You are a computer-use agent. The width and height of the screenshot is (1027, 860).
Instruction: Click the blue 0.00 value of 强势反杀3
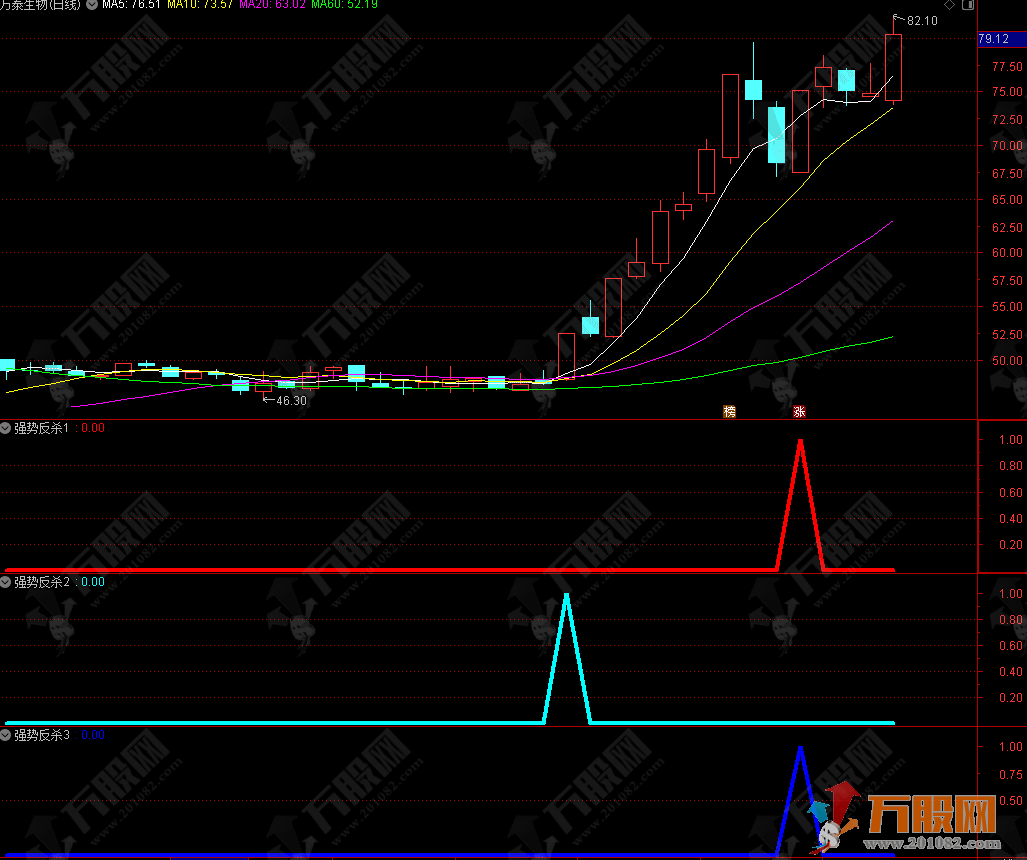point(93,736)
